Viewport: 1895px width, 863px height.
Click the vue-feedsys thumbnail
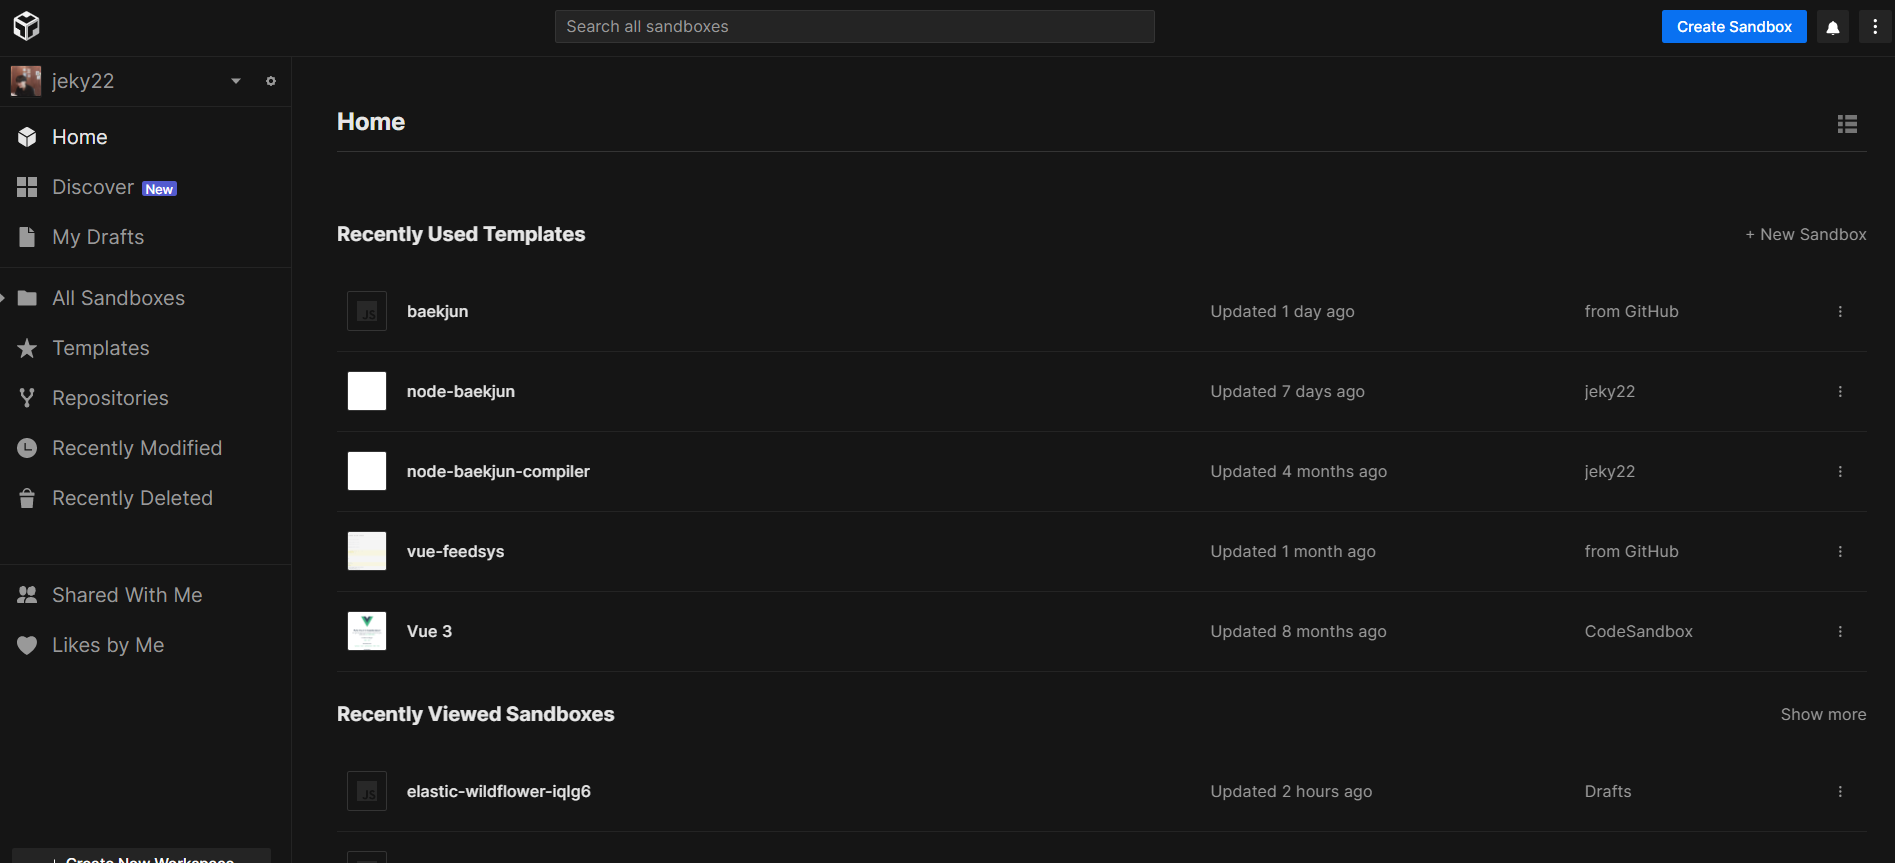367,551
